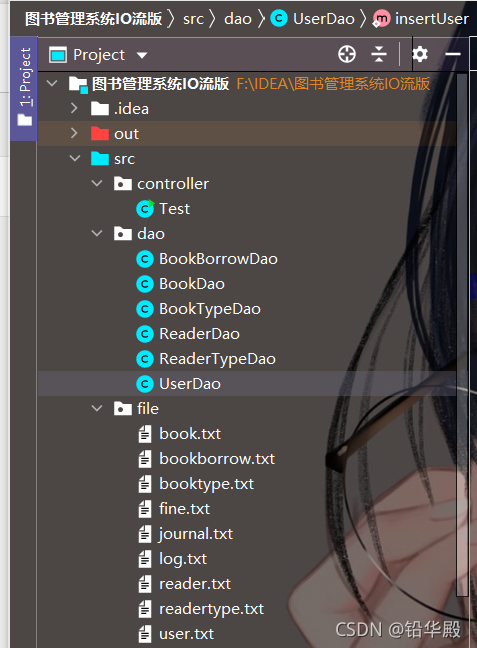Image resolution: width=477 pixels, height=648 pixels.
Task: Select the booktype.txt file name
Action: [206, 484]
